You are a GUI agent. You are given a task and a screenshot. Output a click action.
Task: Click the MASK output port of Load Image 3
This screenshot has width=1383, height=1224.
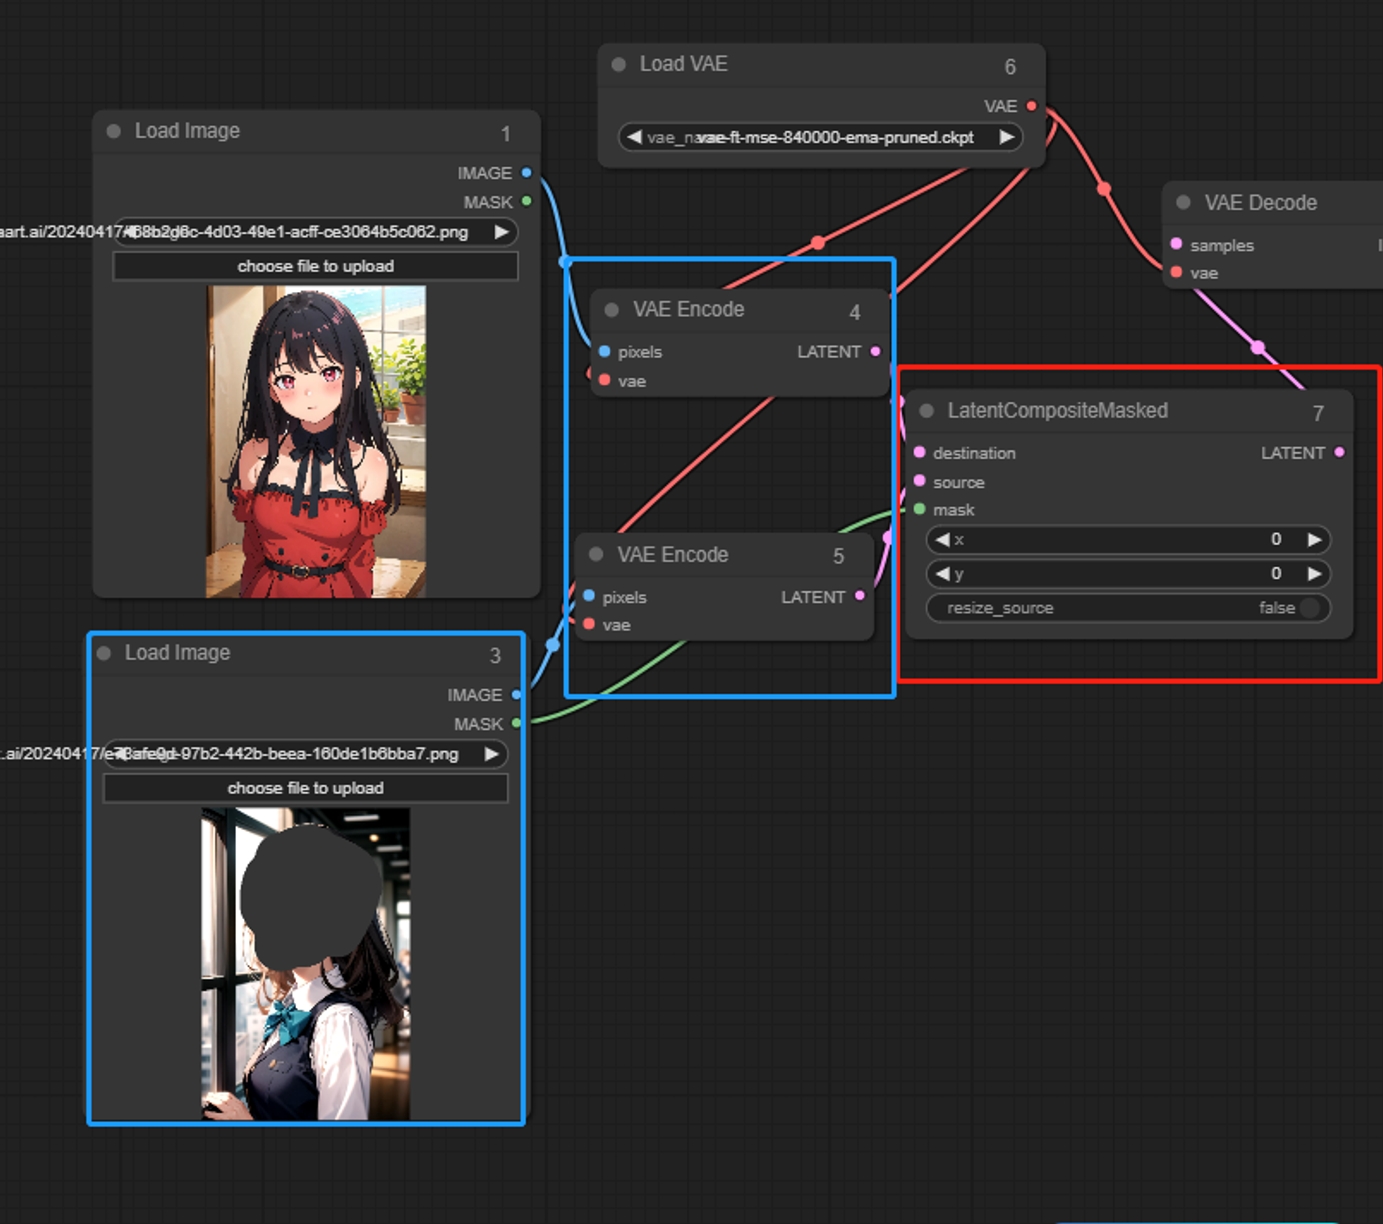pos(516,723)
